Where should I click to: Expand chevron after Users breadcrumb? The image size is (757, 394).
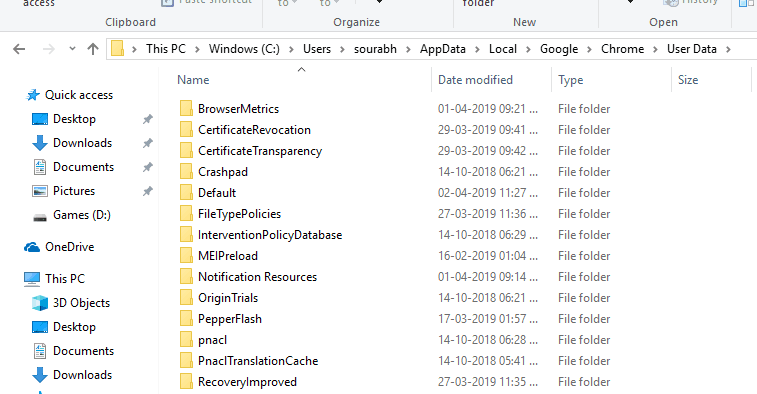342,49
